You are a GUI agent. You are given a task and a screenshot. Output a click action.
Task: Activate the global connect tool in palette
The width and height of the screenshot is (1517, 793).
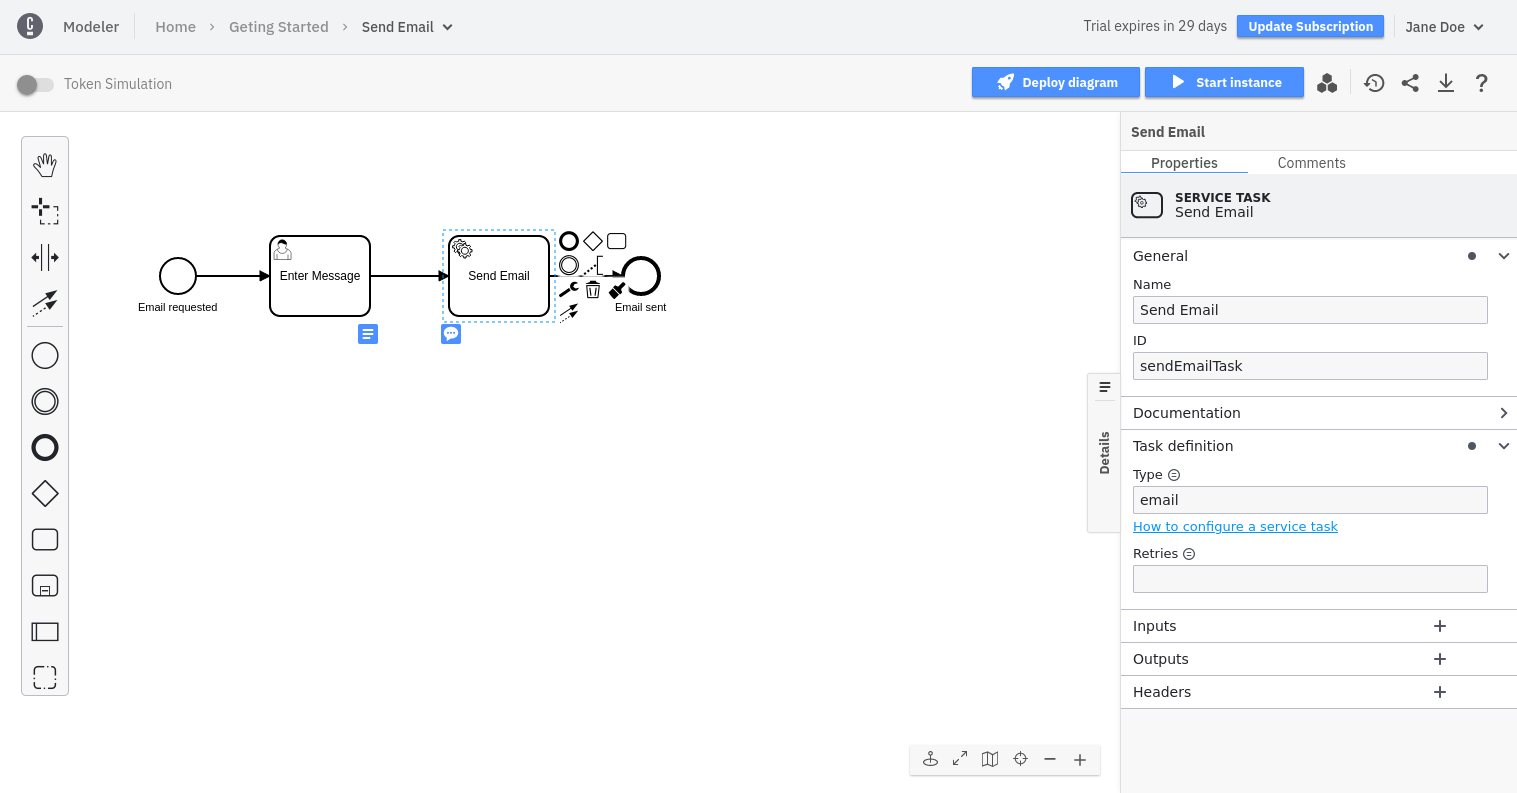45,303
